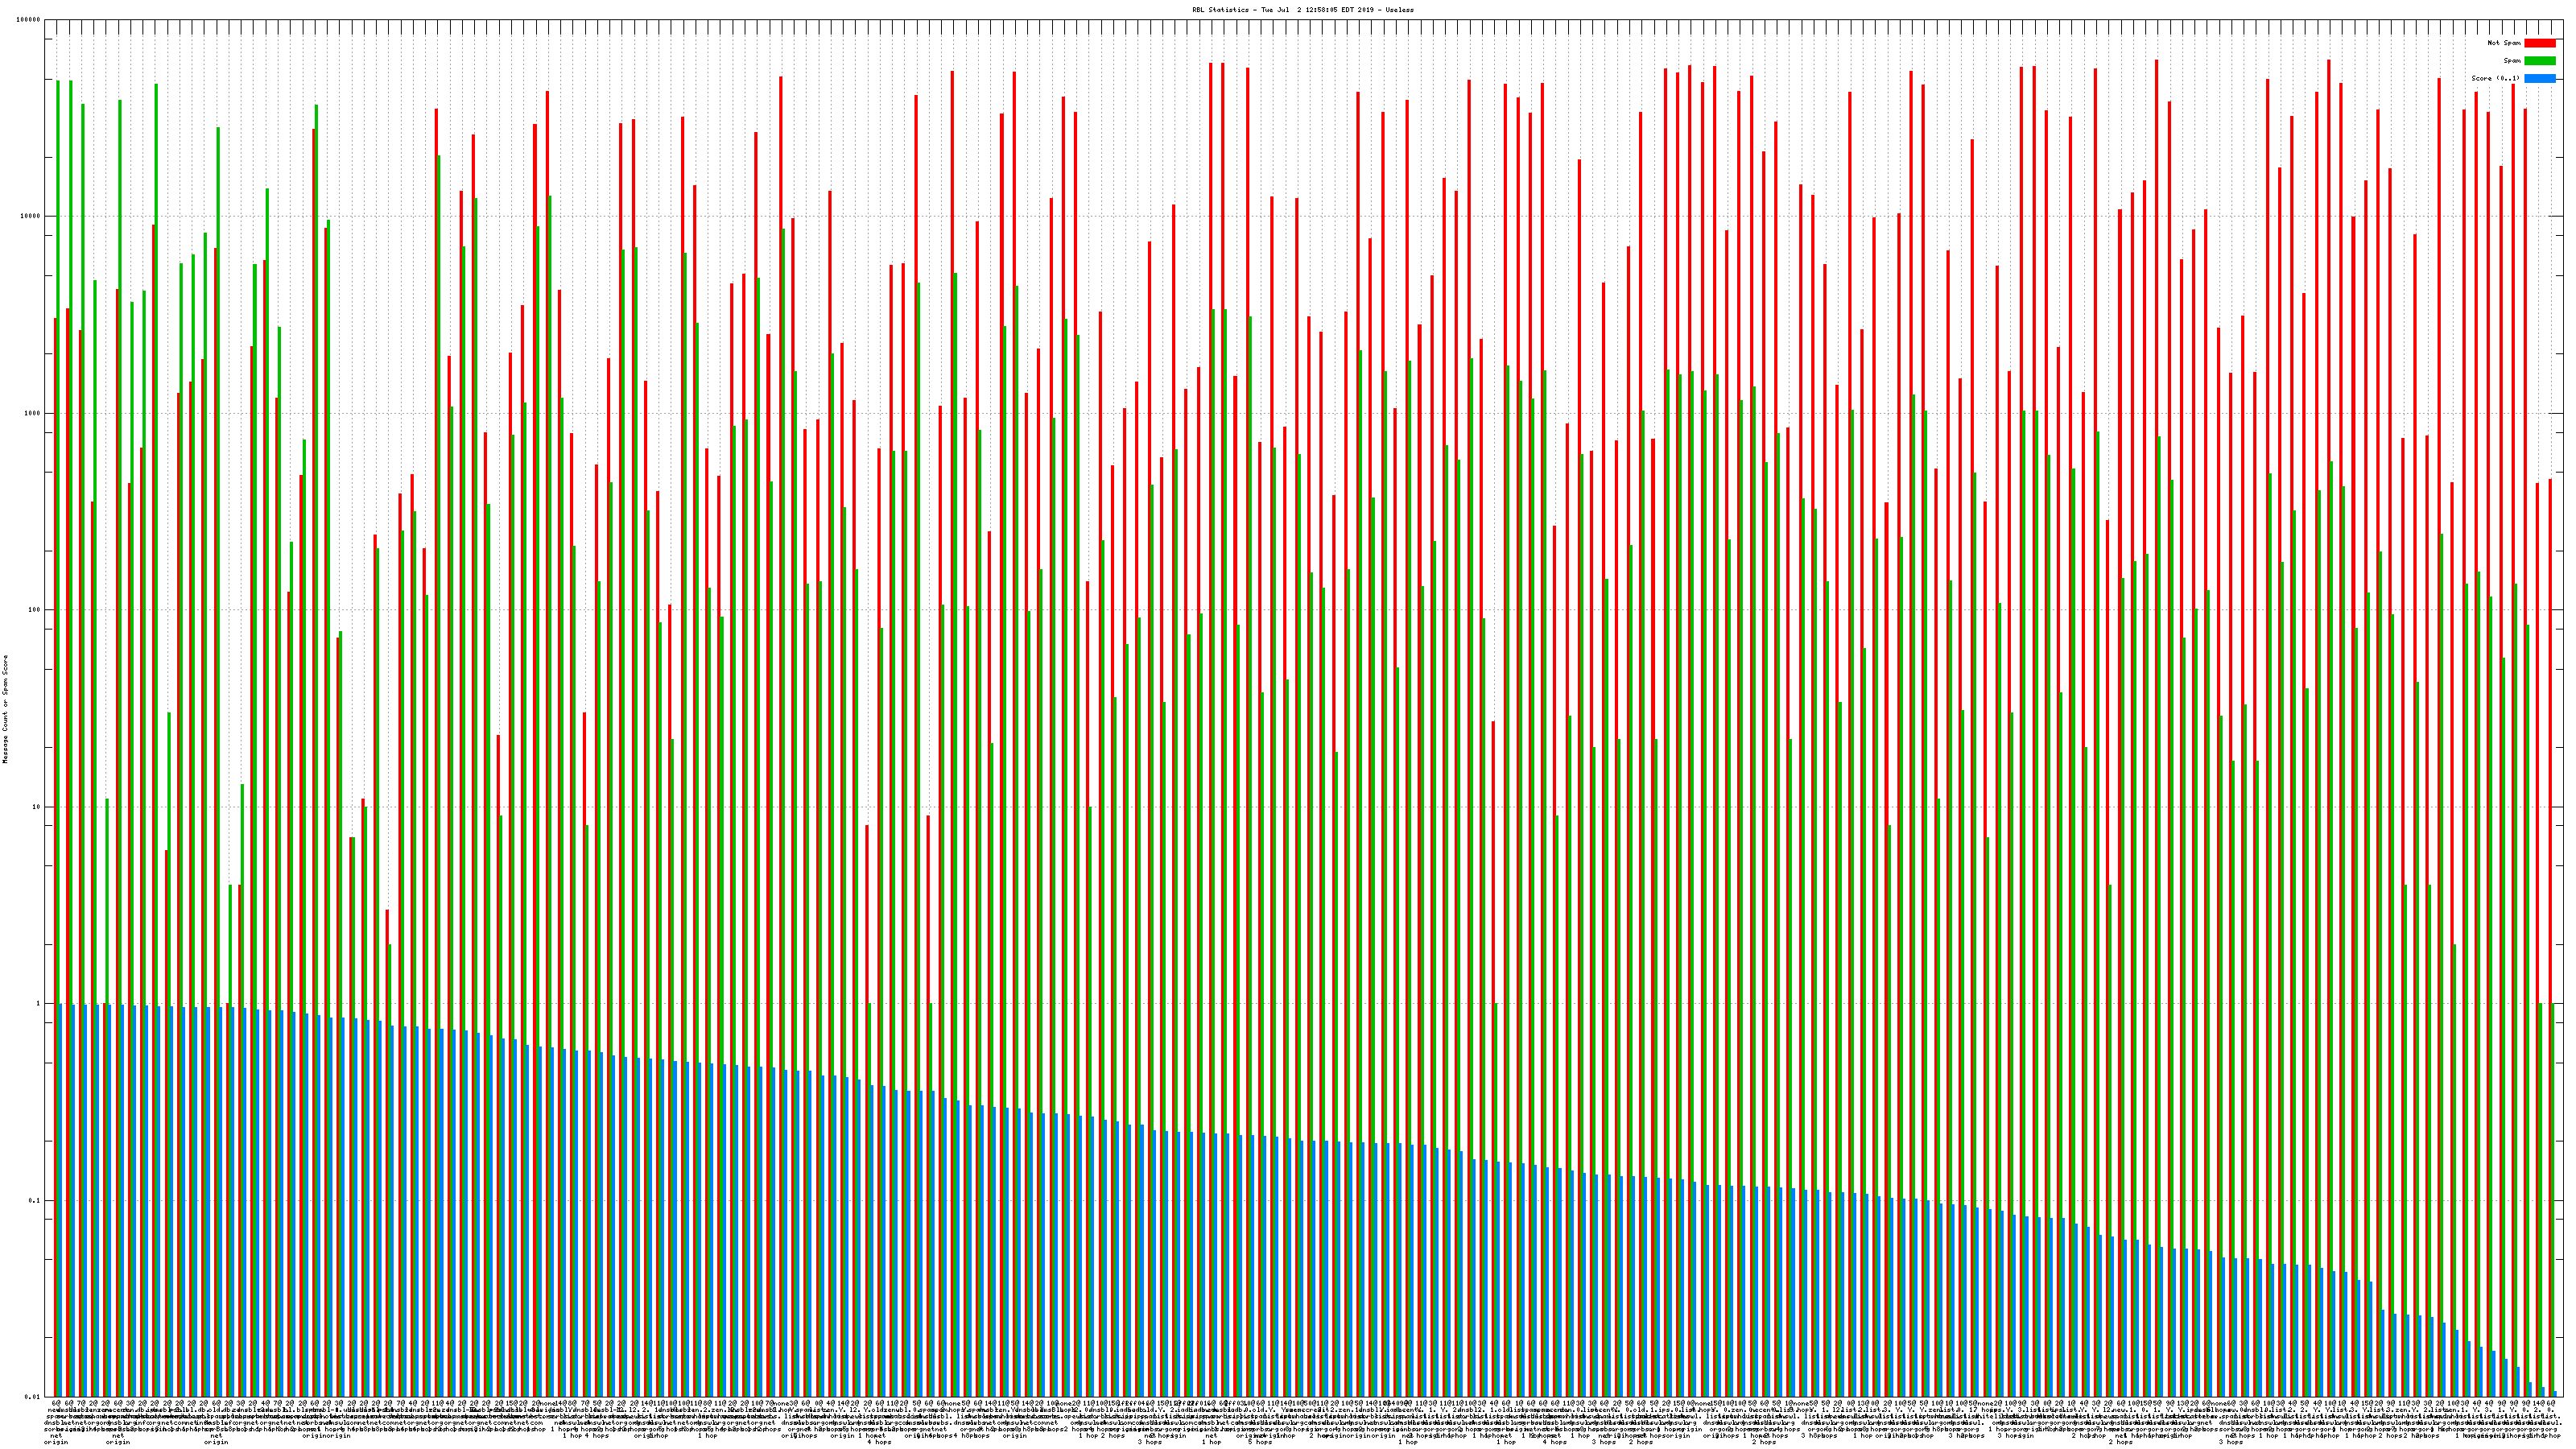Click the 100000 y-axis tick label

coord(28,20)
